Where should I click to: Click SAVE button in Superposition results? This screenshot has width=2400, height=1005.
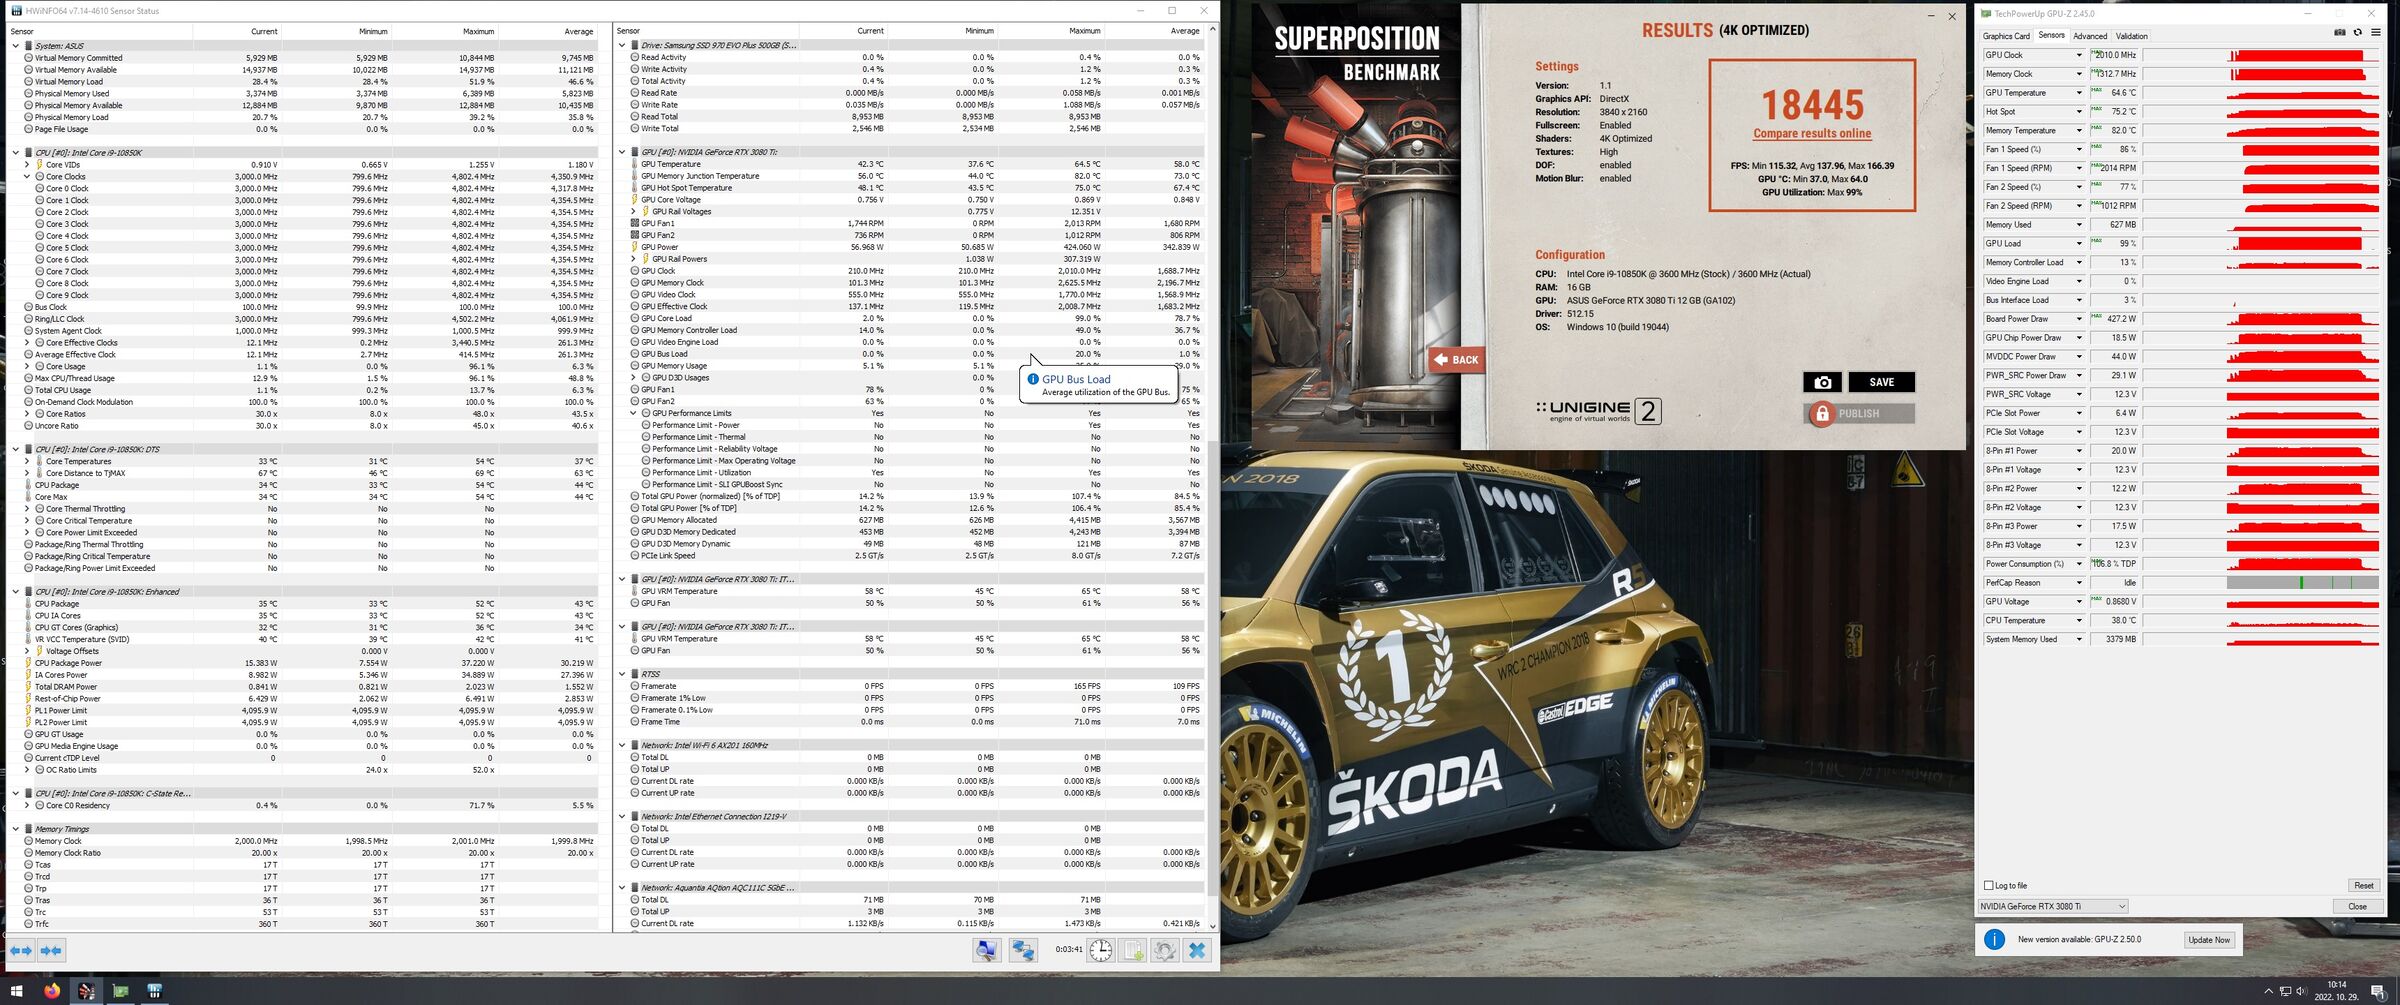(x=1881, y=382)
